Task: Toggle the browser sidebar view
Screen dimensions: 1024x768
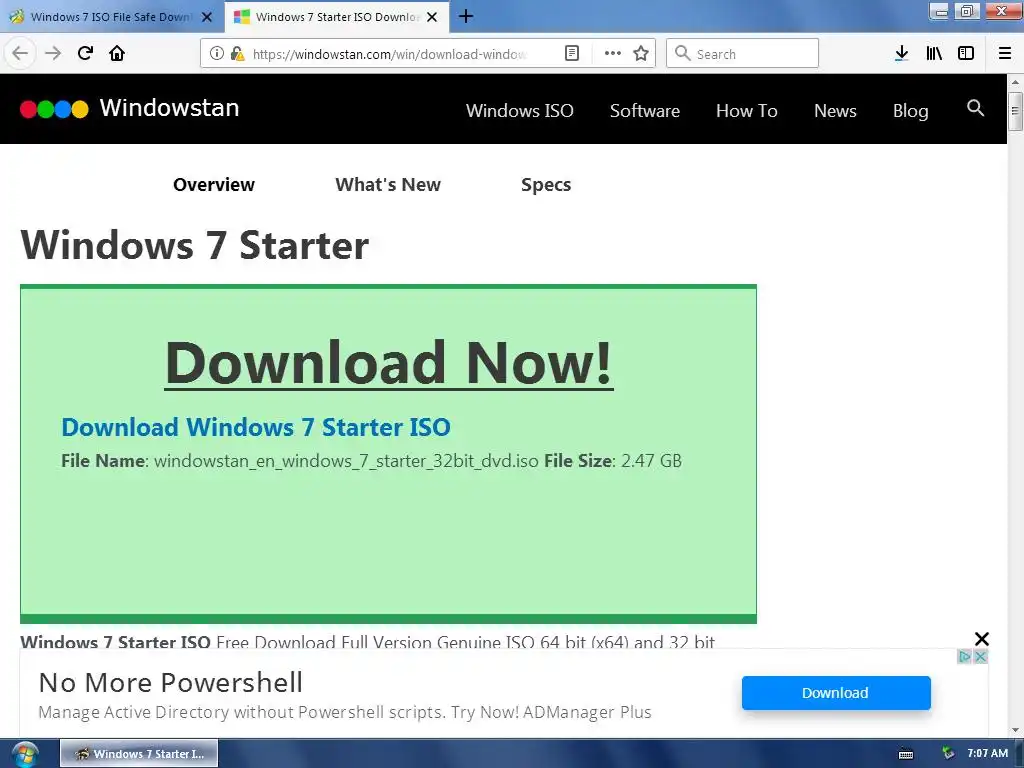Action: [x=966, y=54]
